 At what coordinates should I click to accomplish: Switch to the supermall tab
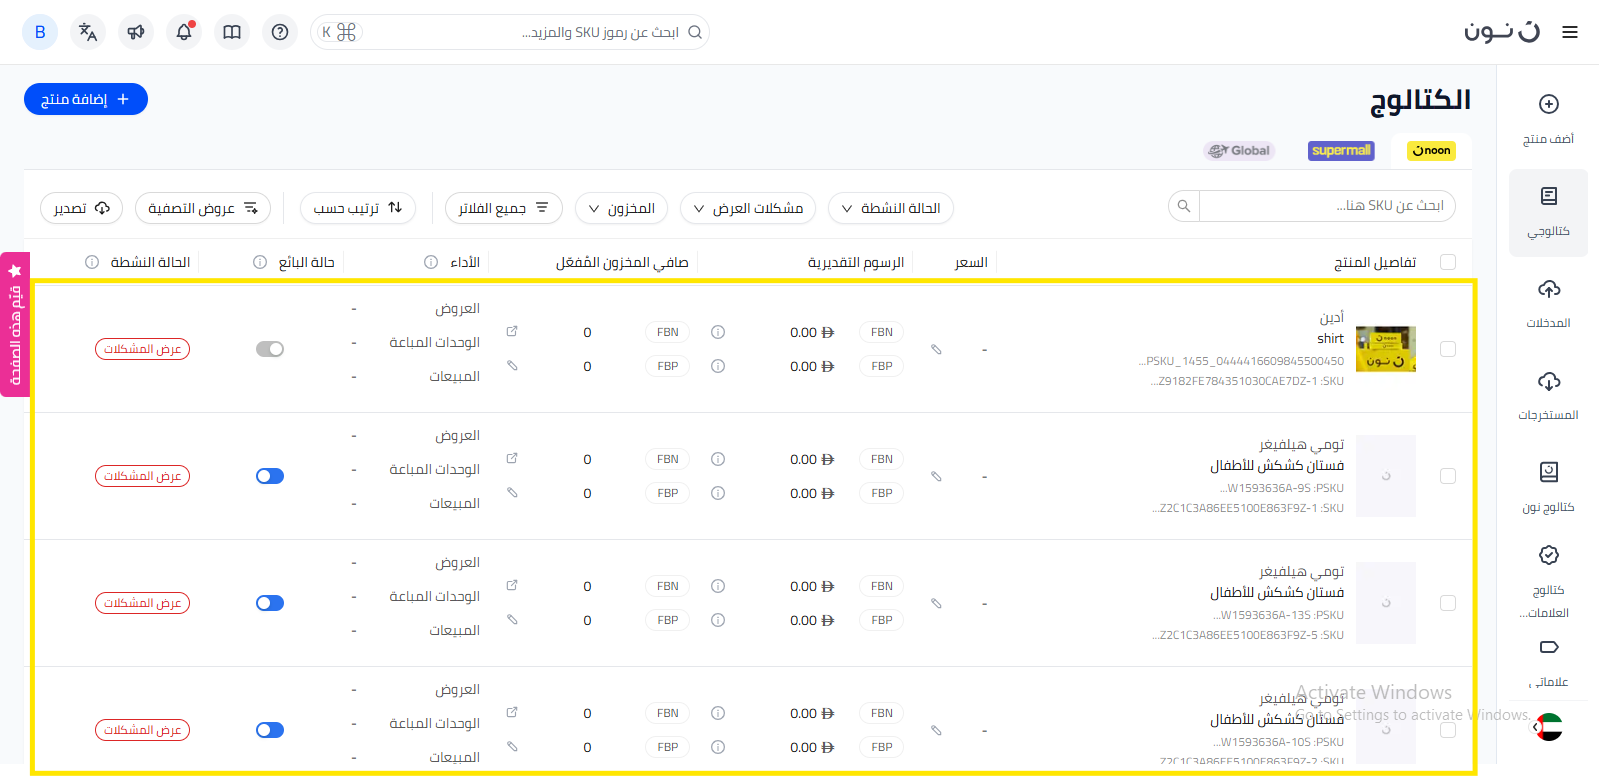tap(1341, 151)
